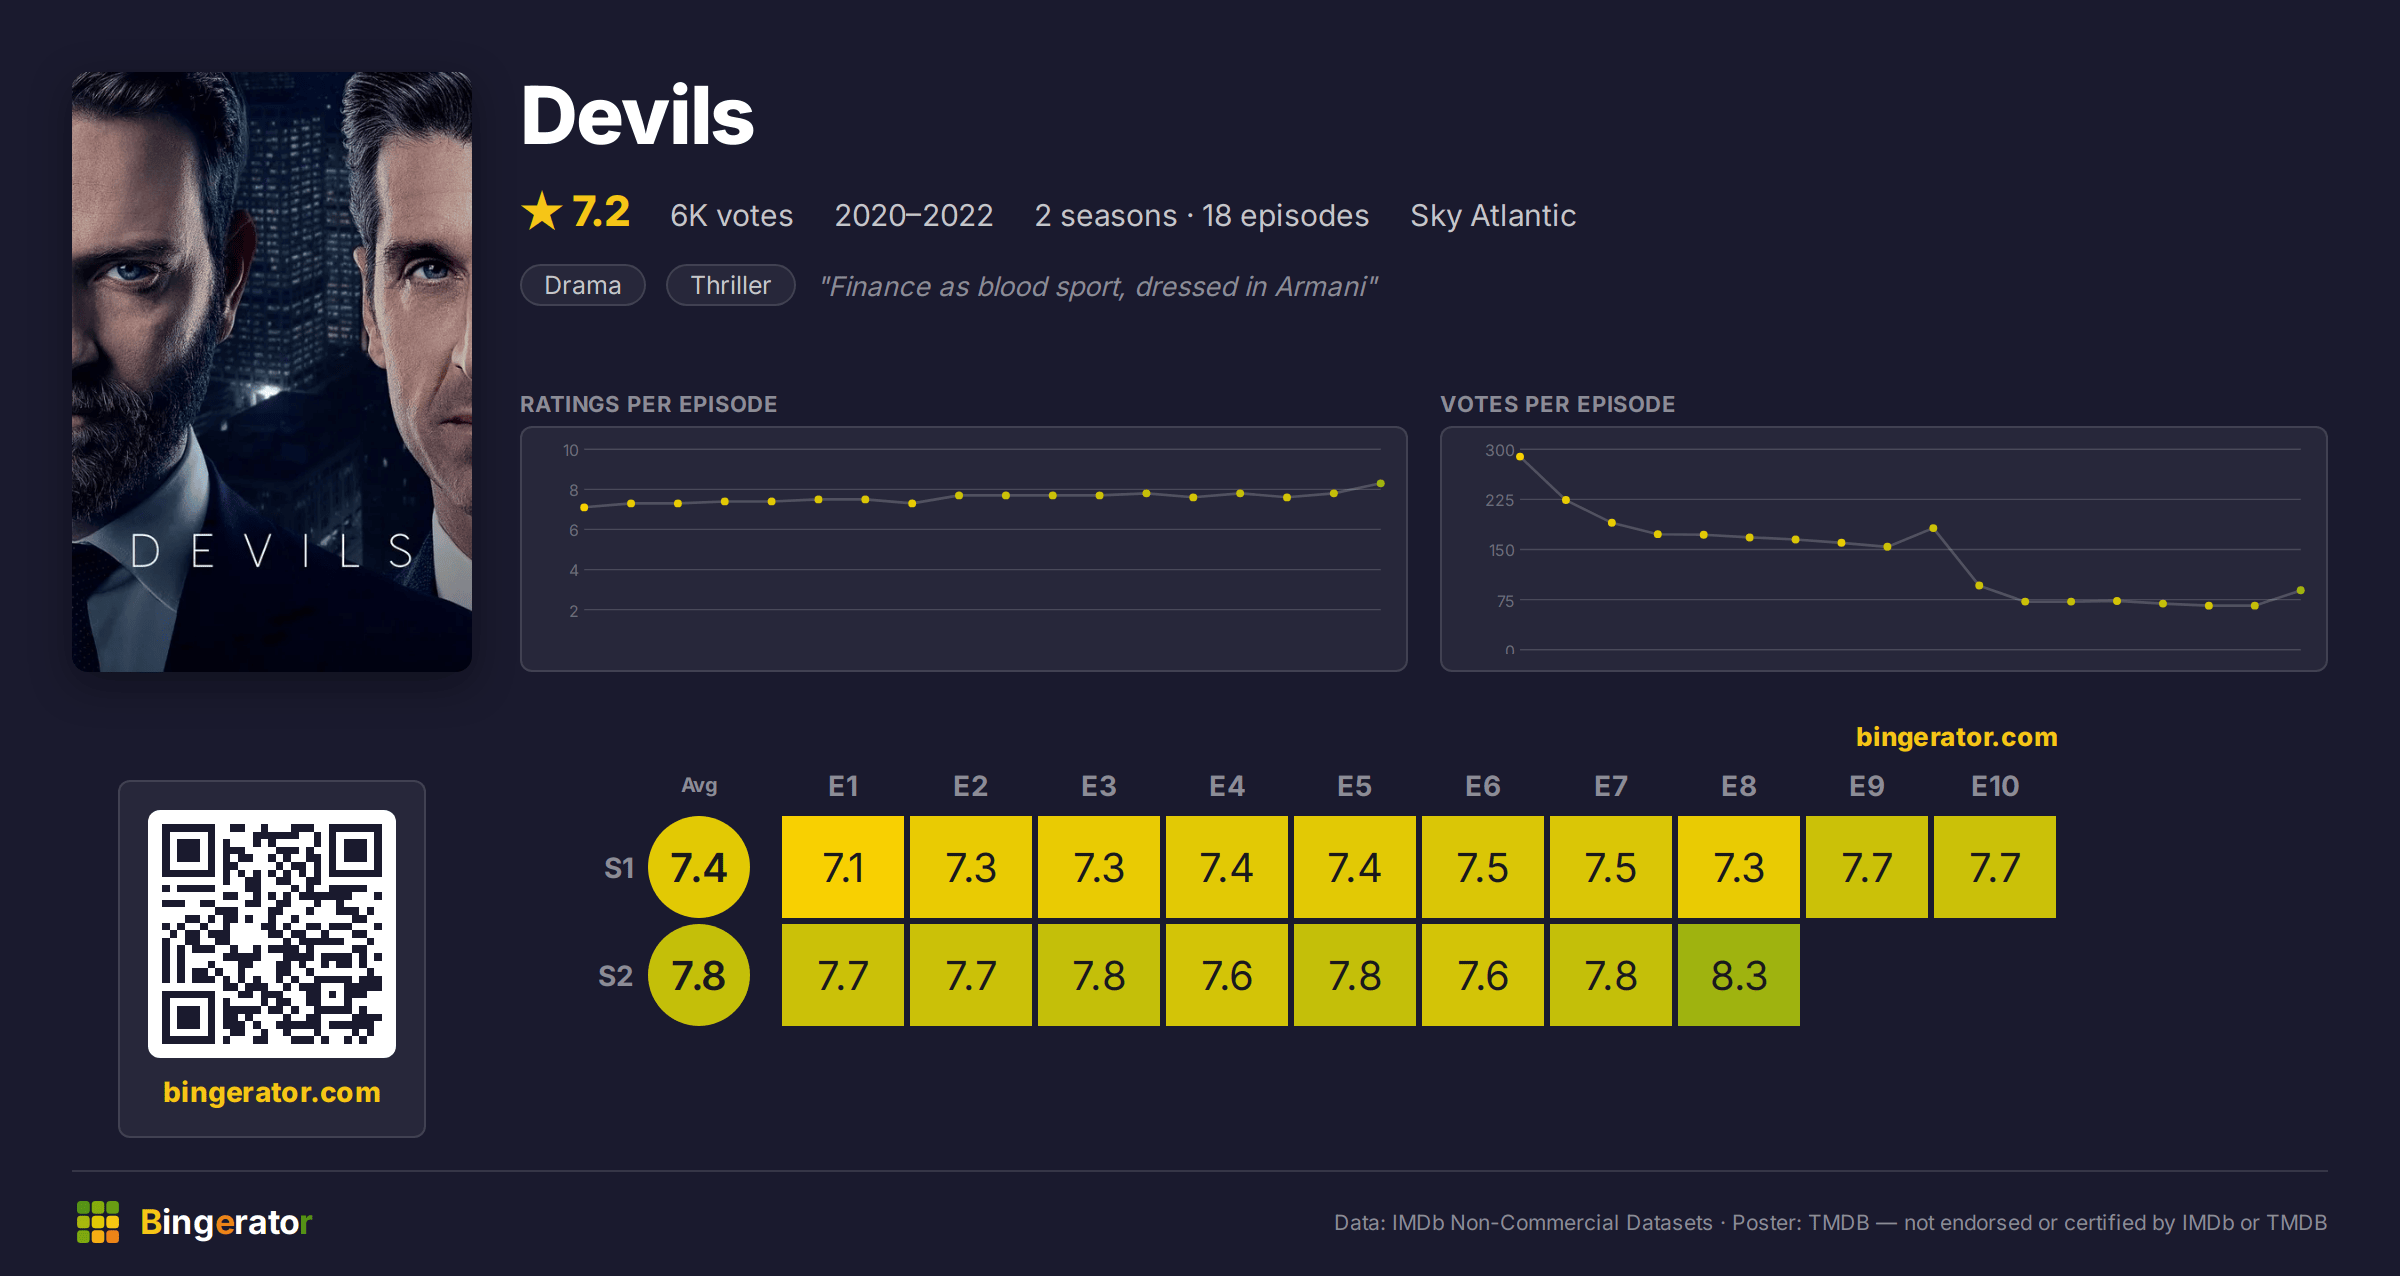The image size is (2400, 1276).
Task: Click the Bingerator grid logo icon
Action: pos(98,1222)
